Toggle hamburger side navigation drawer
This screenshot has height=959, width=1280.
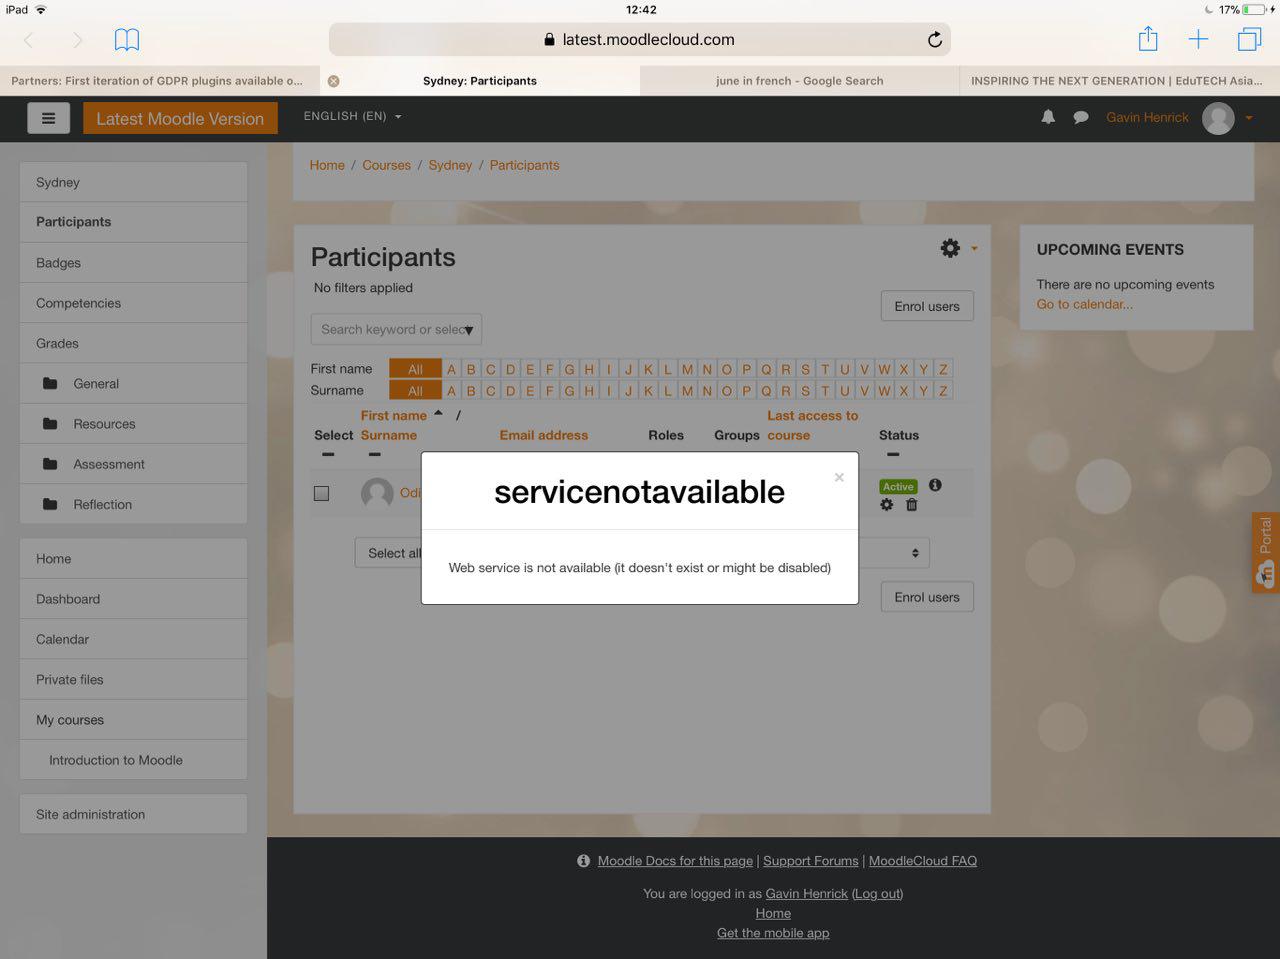[x=48, y=118]
